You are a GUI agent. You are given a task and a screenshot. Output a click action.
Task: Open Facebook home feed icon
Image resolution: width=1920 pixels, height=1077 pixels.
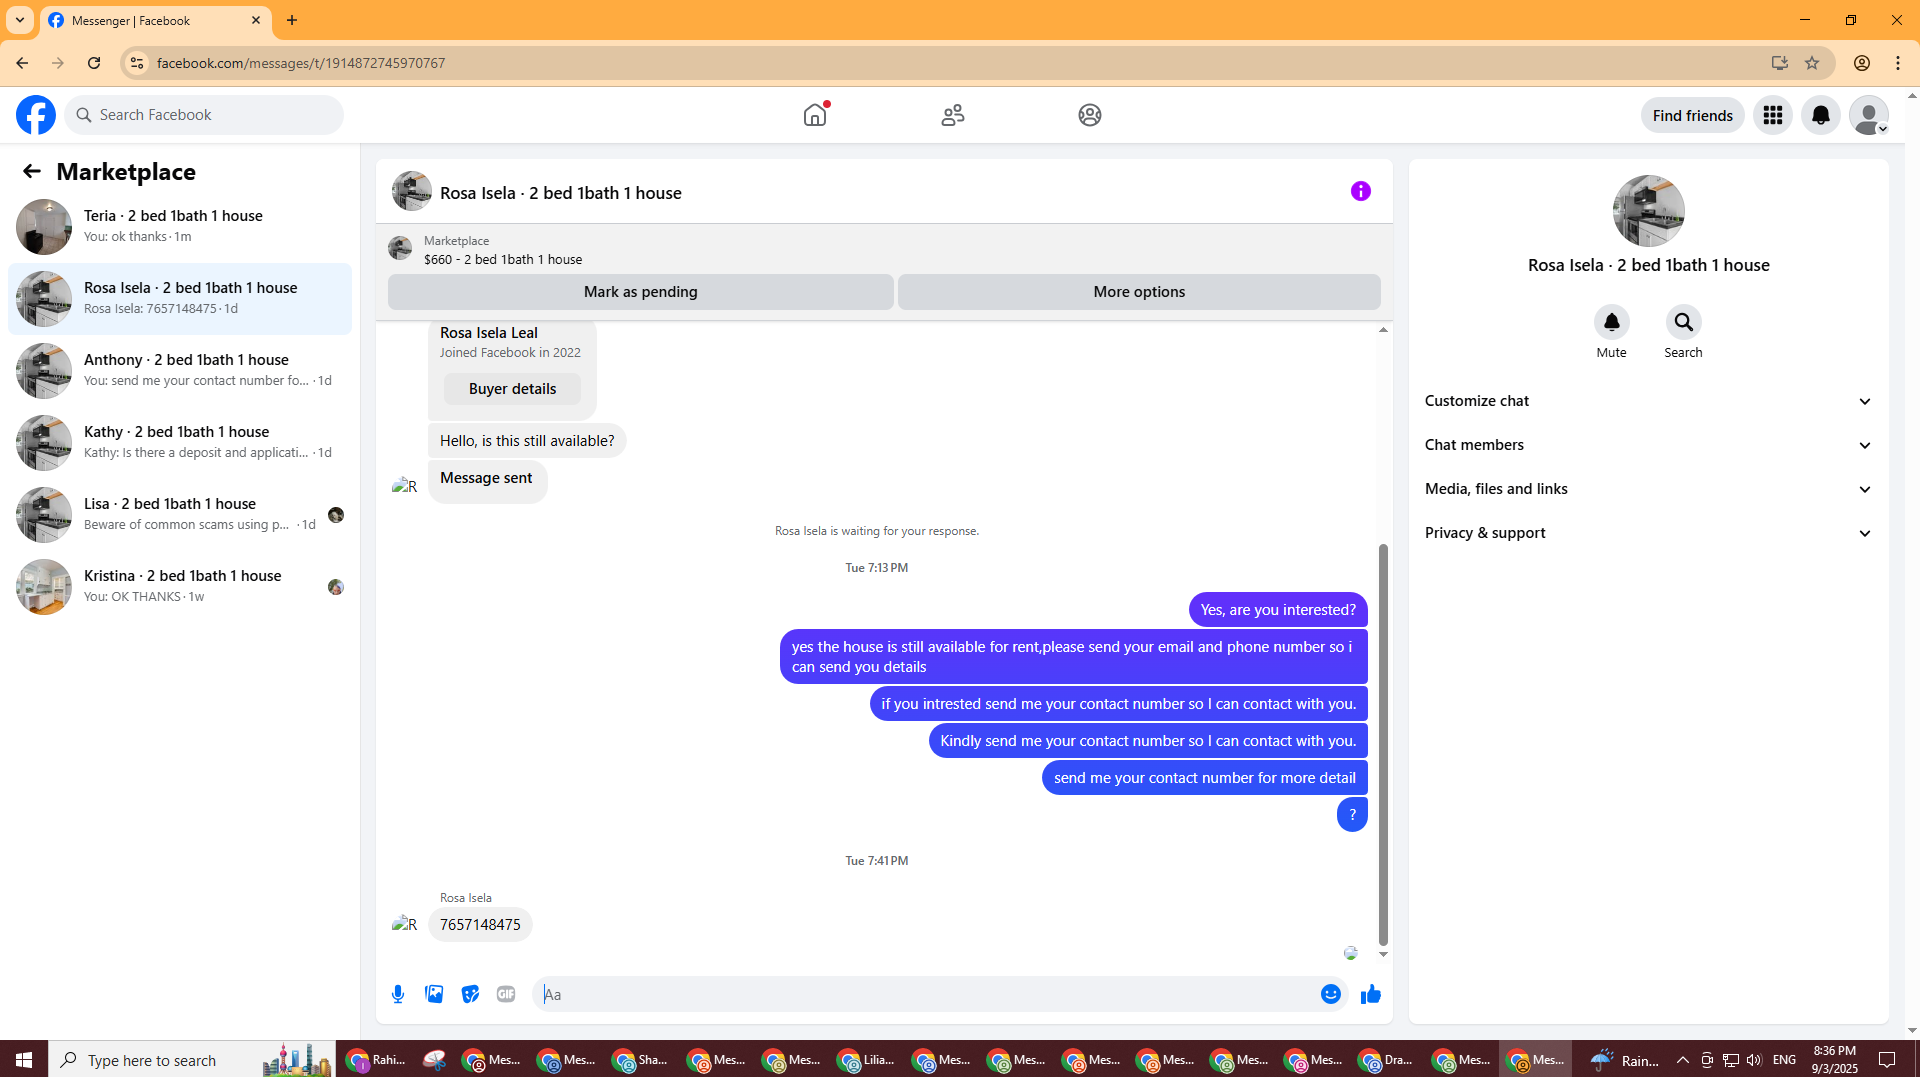click(x=815, y=115)
